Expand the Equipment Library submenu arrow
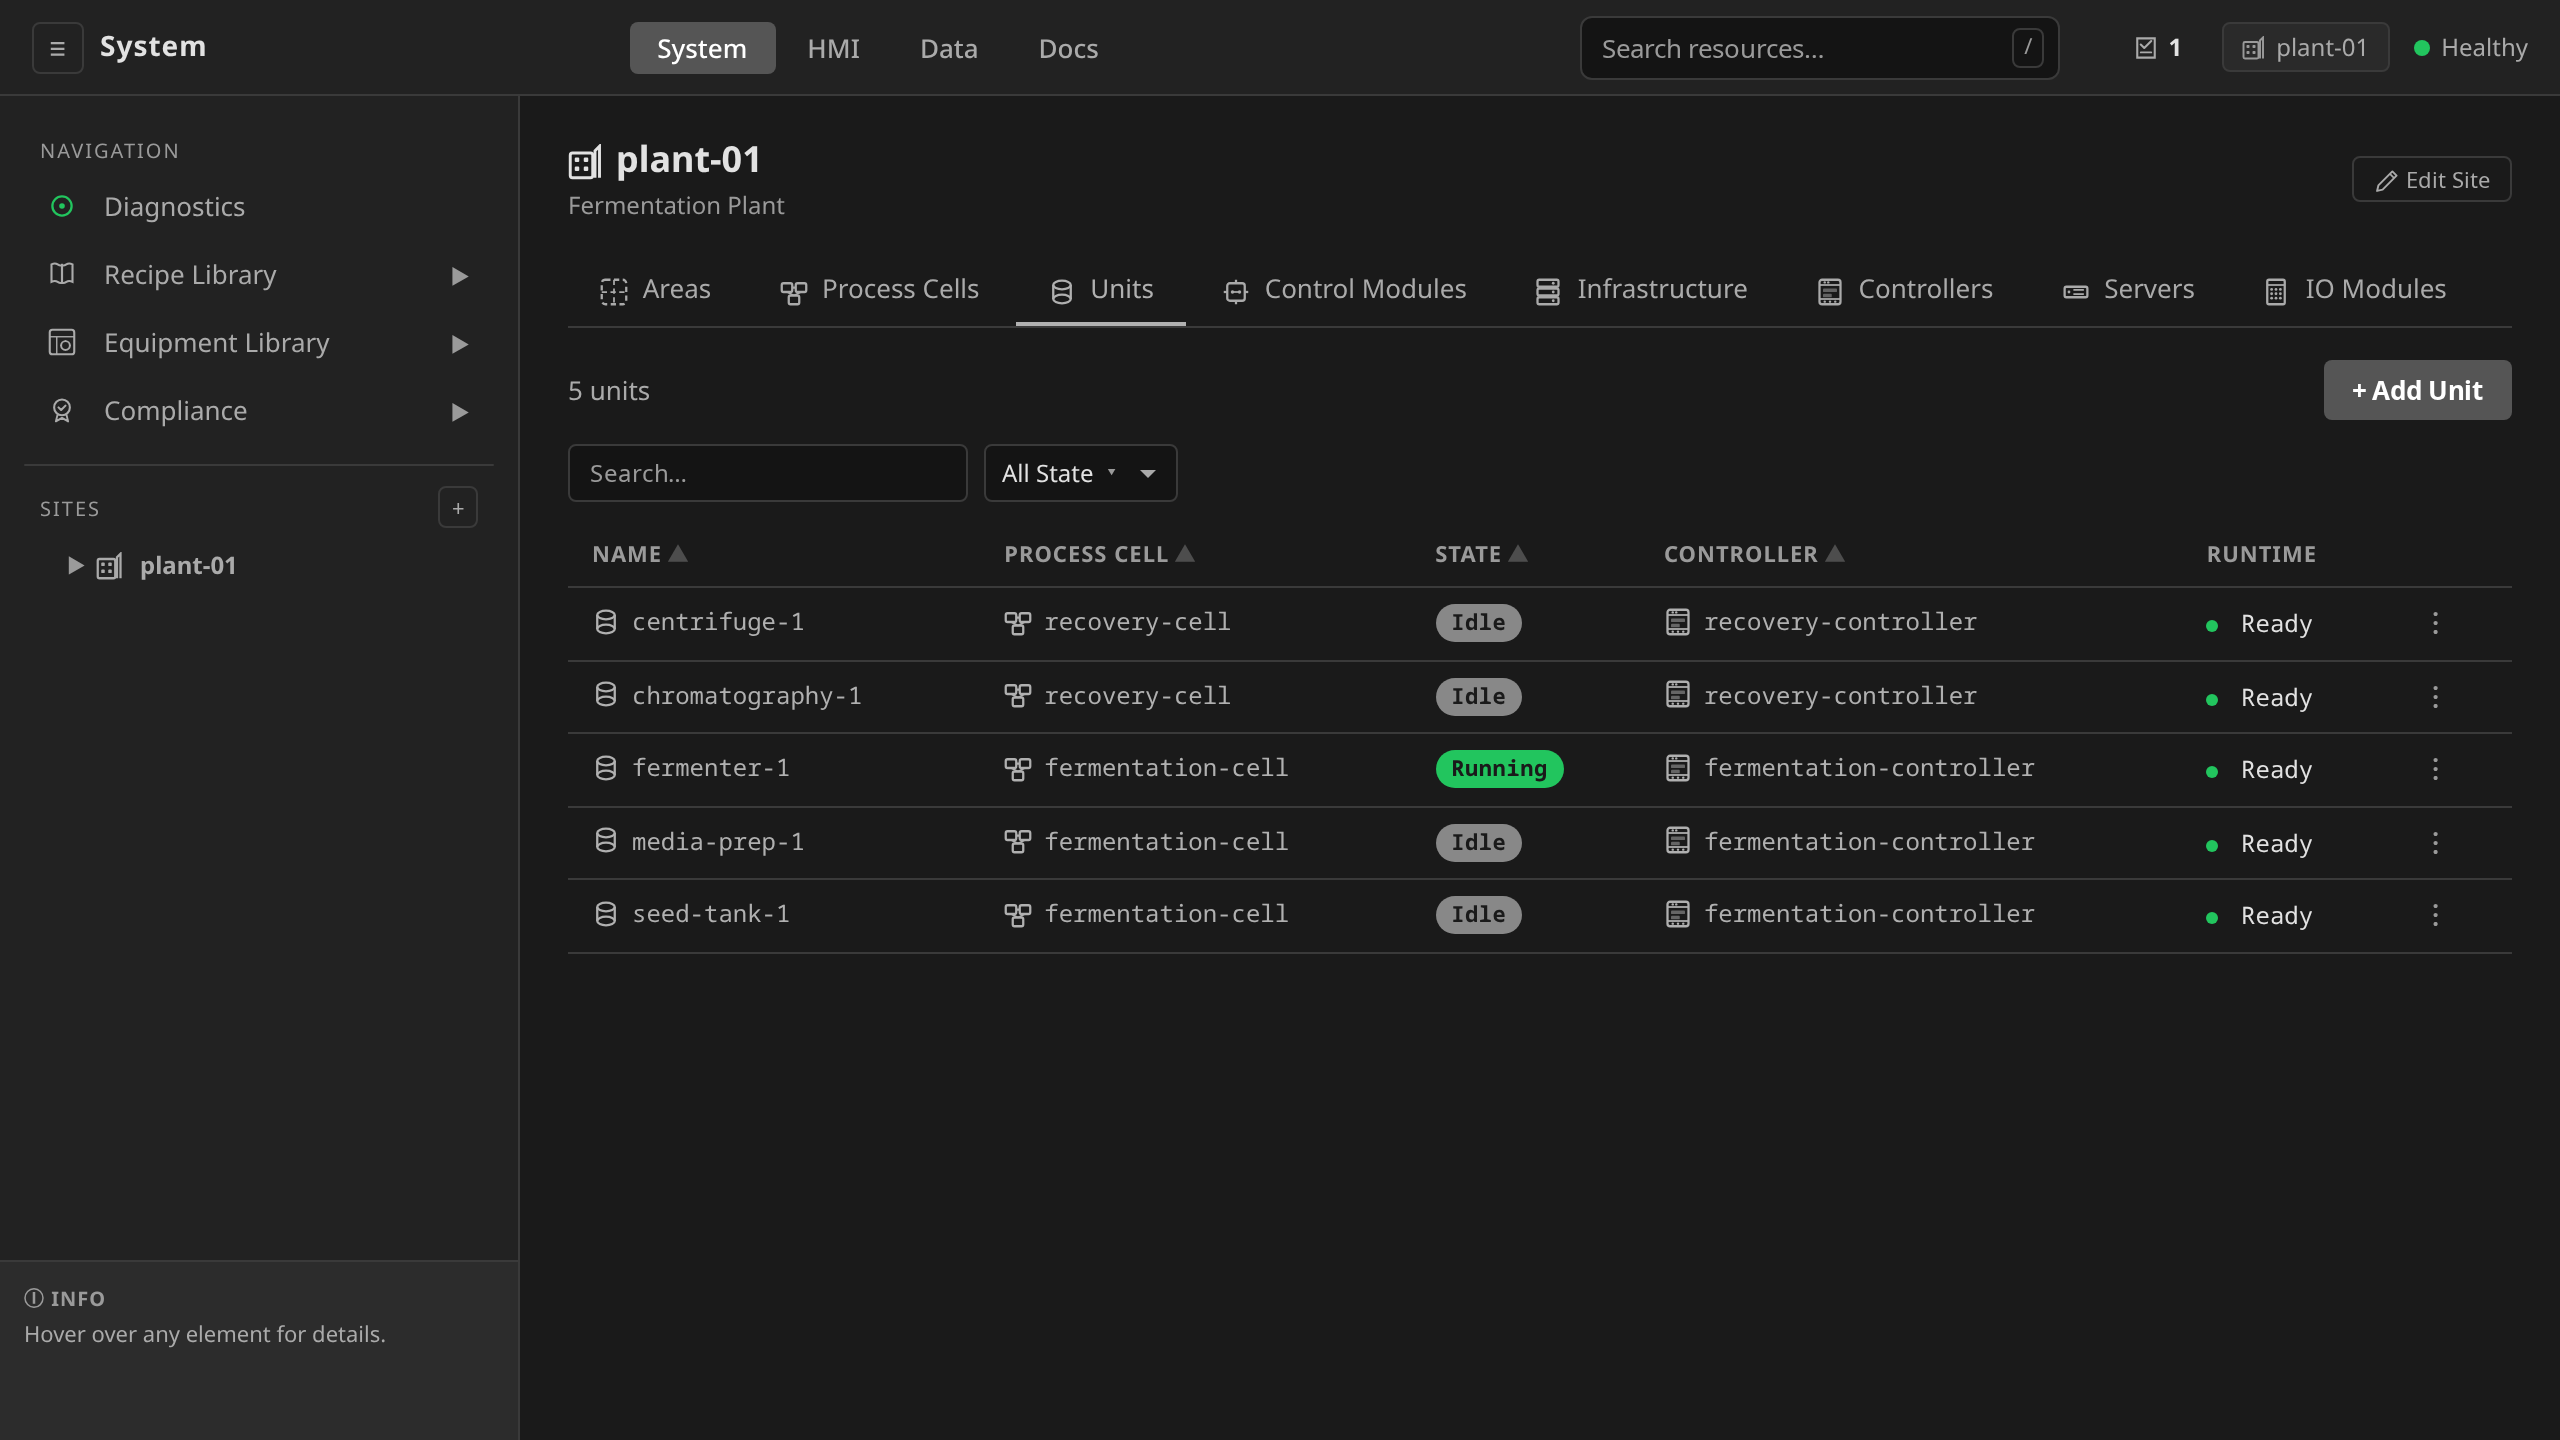2560x1440 pixels. [x=459, y=343]
